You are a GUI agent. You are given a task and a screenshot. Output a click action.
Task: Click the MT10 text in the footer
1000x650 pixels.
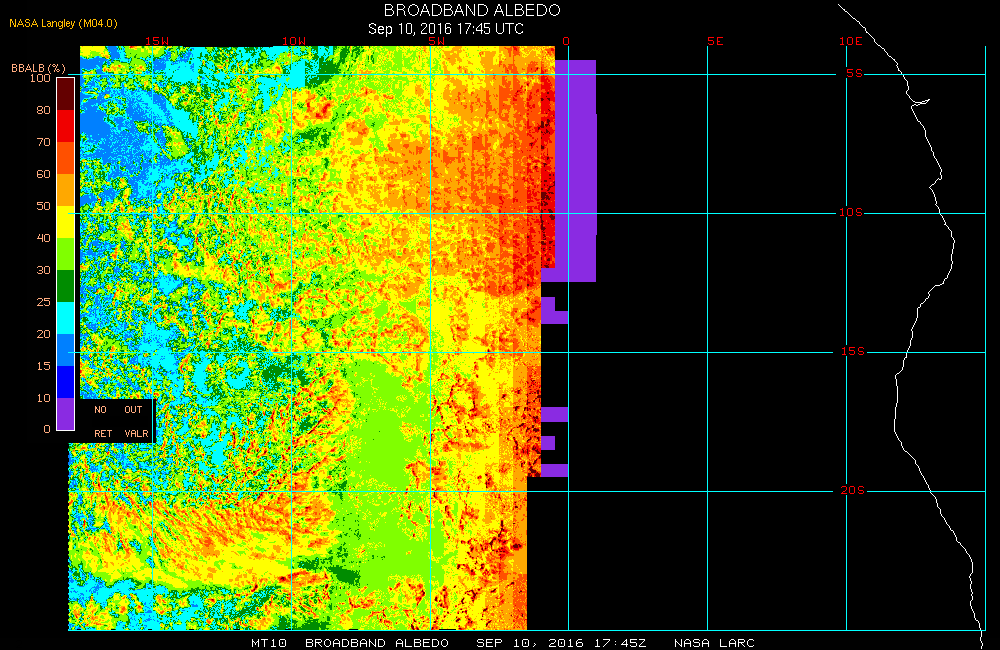pos(268,643)
